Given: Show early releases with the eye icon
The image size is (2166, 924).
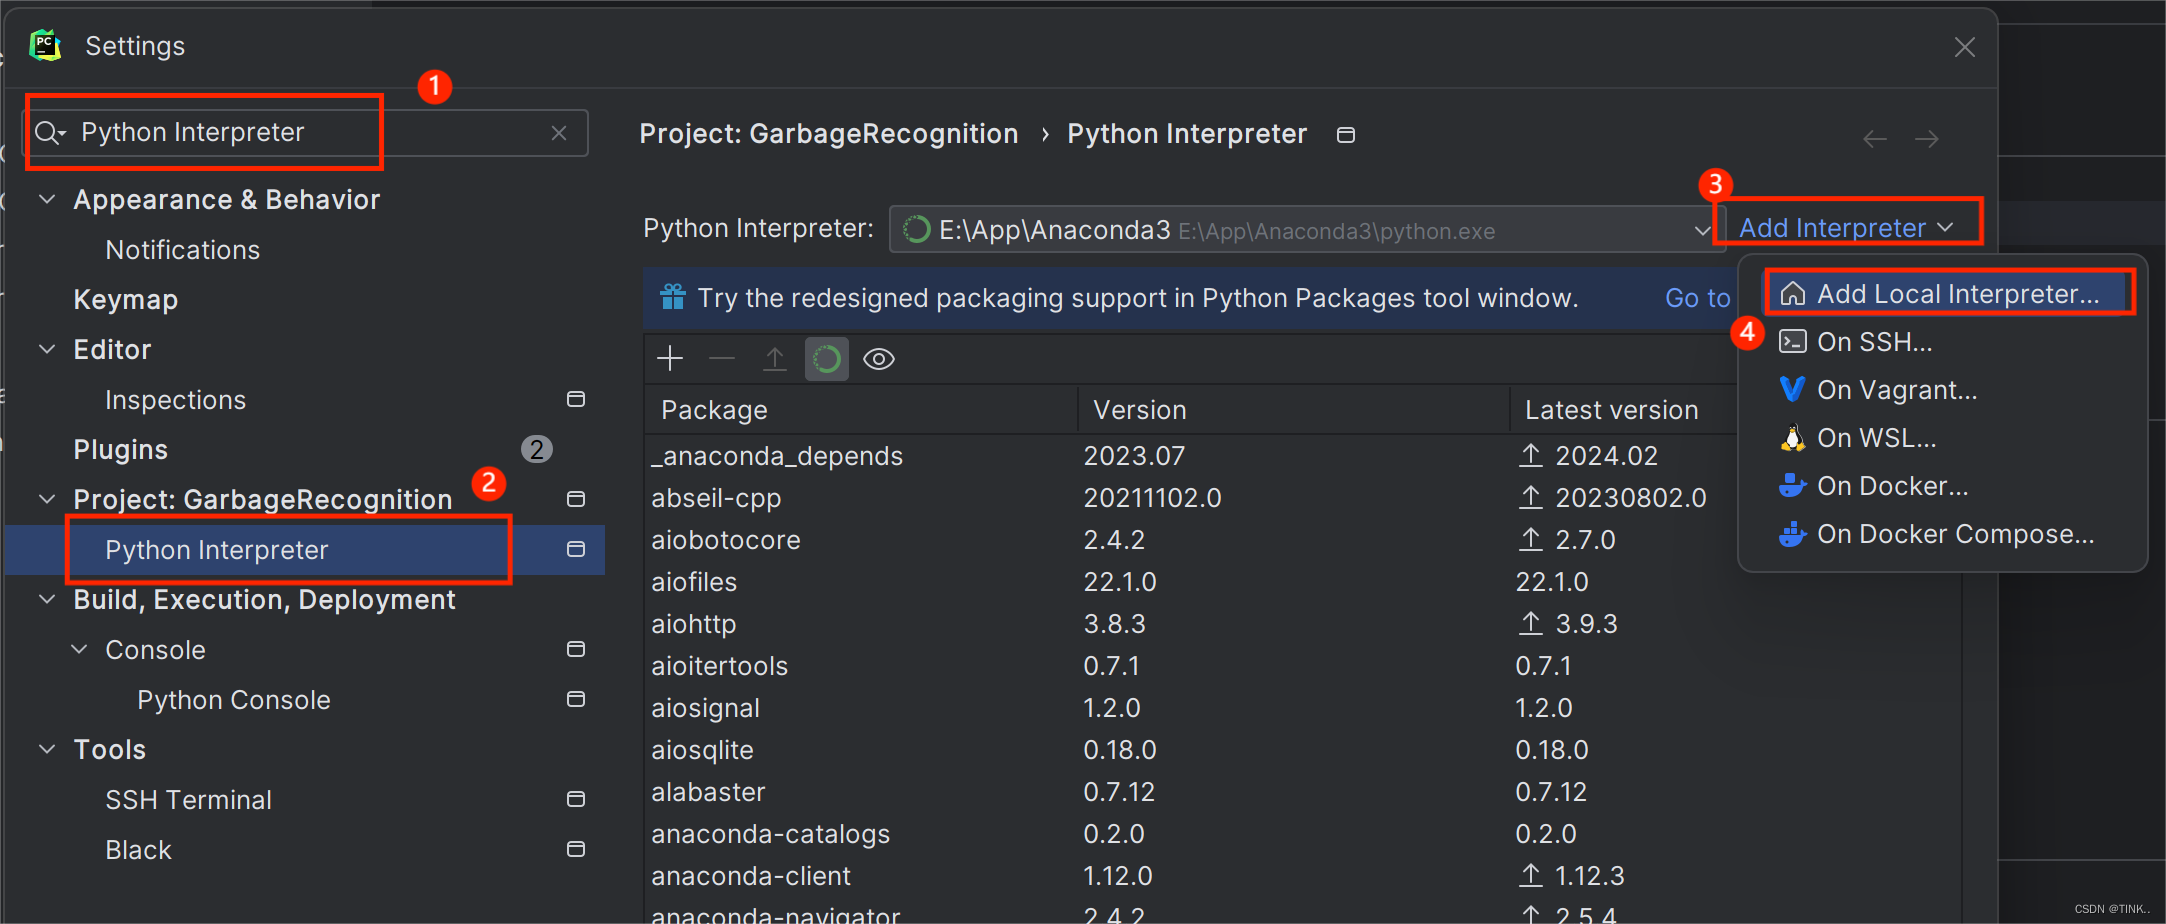Looking at the screenshot, I should coord(877,358).
